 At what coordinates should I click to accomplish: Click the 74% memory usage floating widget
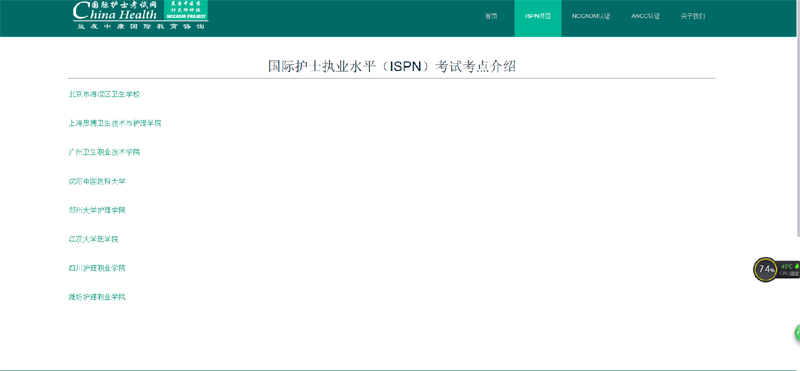(x=765, y=269)
